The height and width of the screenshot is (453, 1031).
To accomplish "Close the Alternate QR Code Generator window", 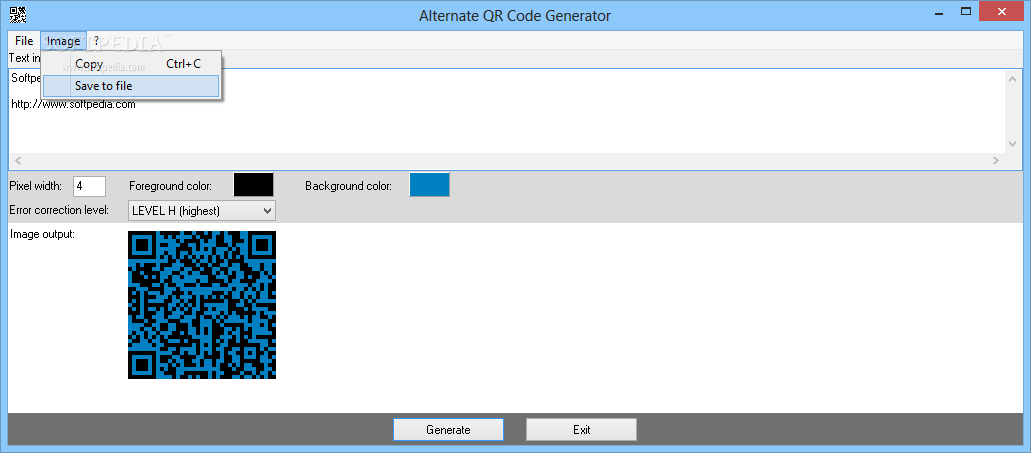I will (1002, 11).
